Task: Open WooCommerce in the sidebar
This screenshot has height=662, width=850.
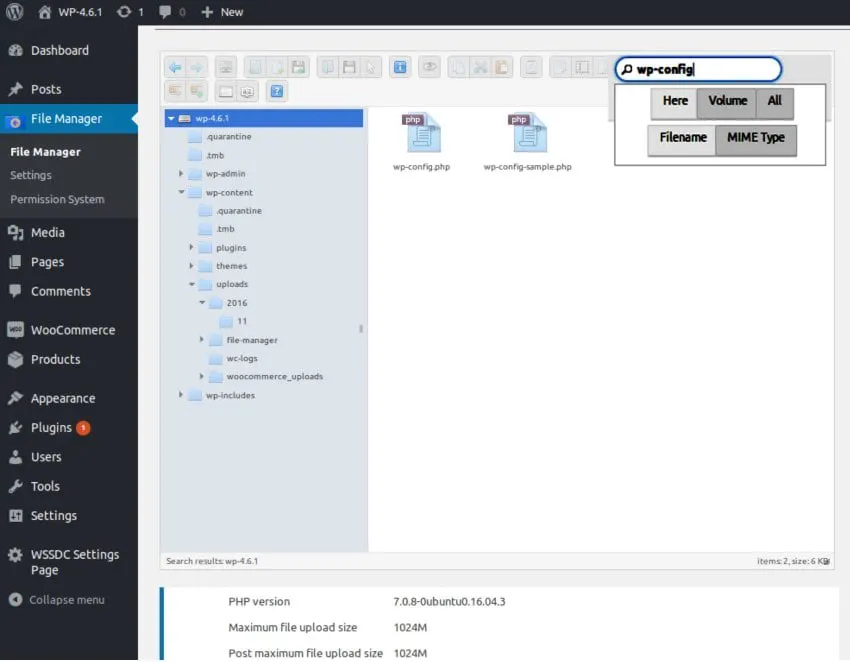Action: (x=69, y=330)
